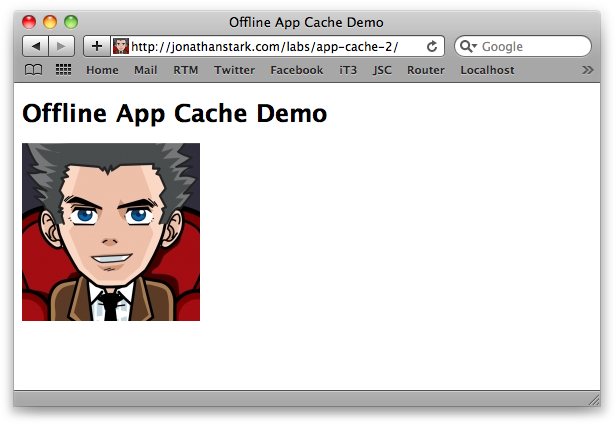Open the Mail bookmark
Image resolution: width=616 pixels, height=424 pixels.
coord(146,70)
